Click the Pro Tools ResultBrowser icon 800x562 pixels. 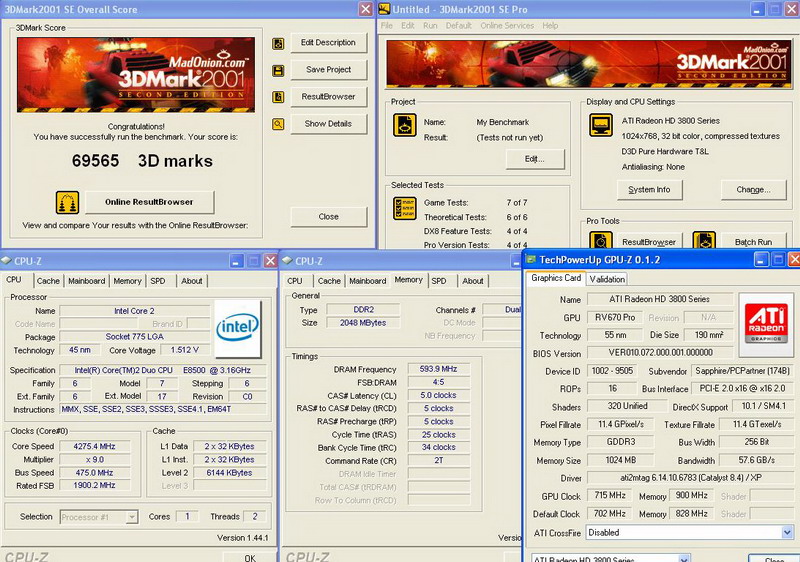click(601, 241)
